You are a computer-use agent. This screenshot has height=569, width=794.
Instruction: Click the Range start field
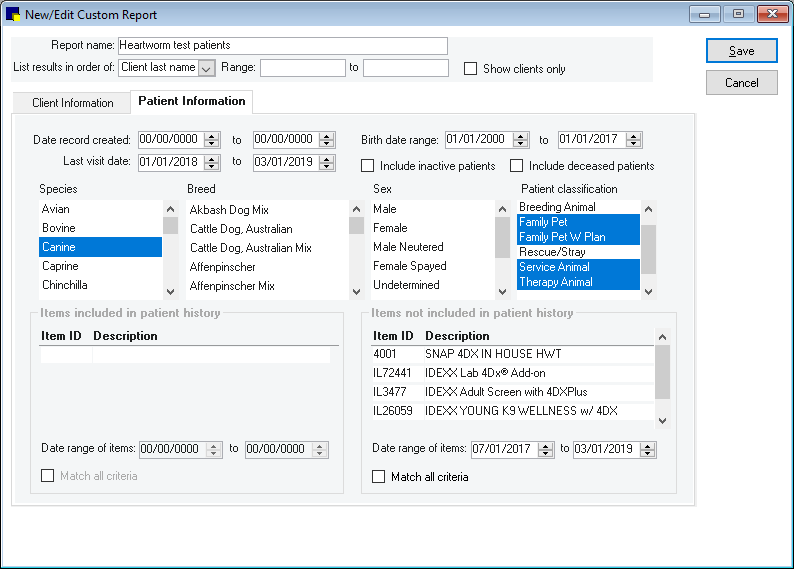[303, 68]
